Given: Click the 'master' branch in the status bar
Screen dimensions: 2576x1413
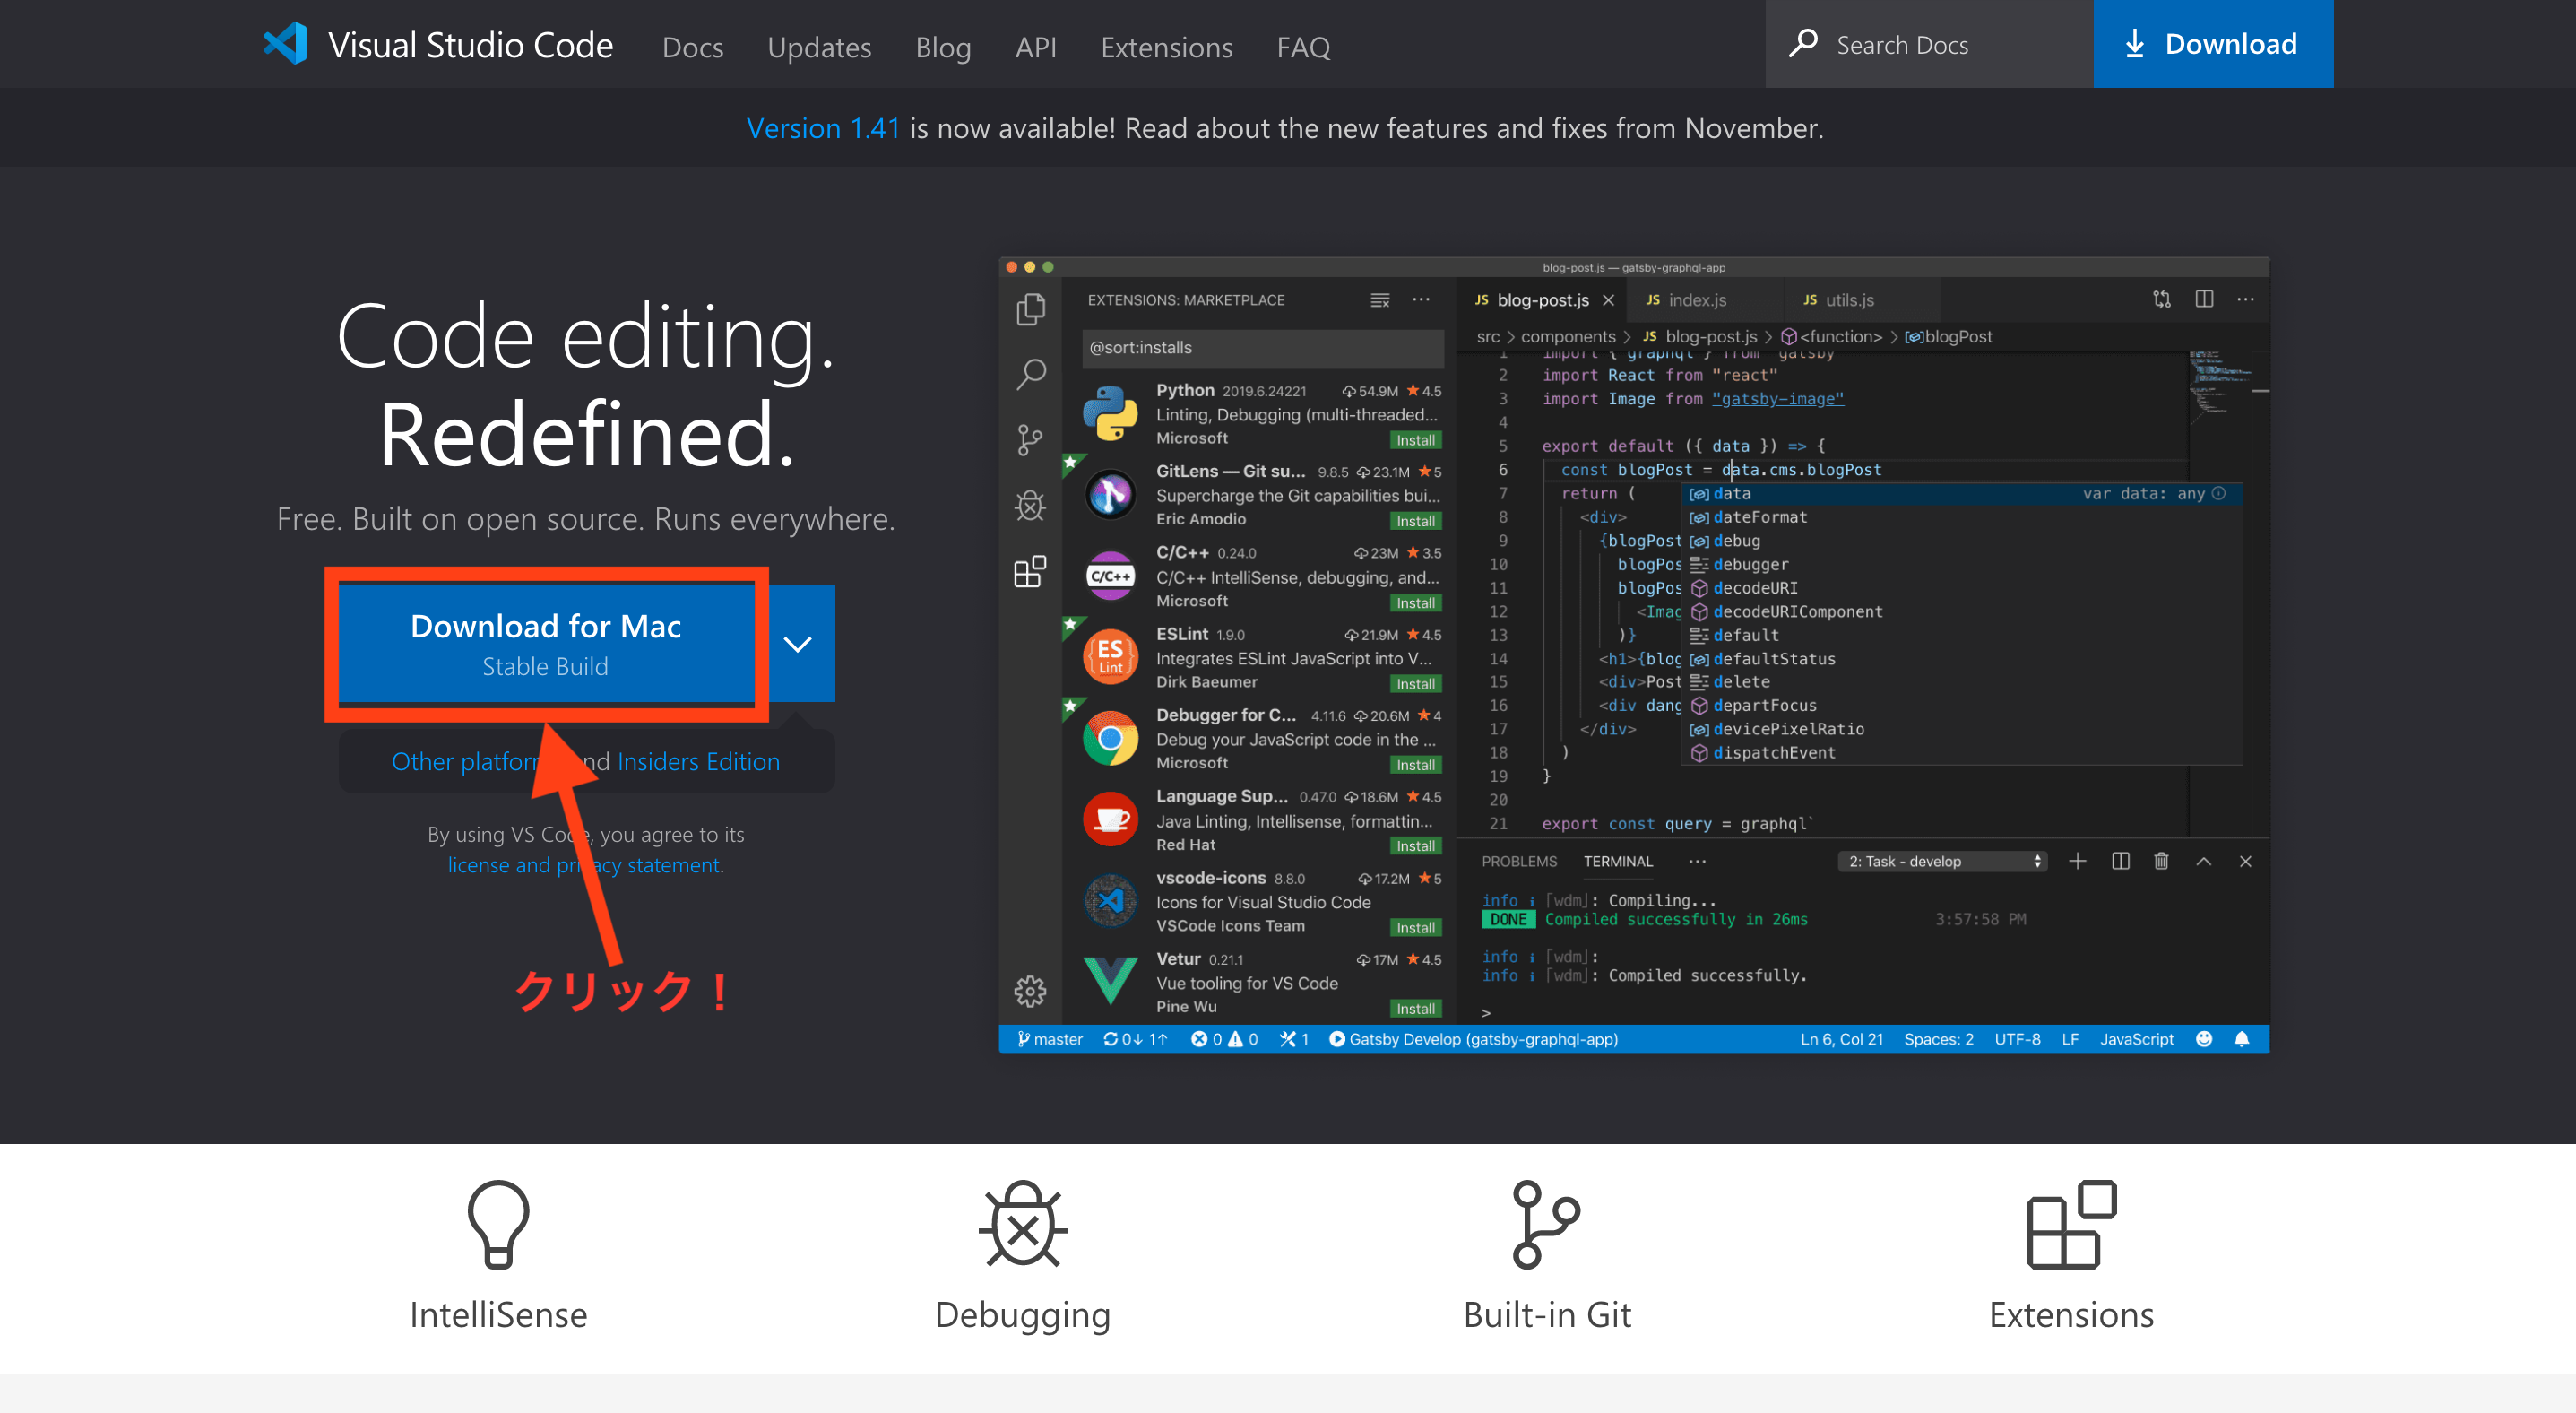Looking at the screenshot, I should (1049, 1039).
